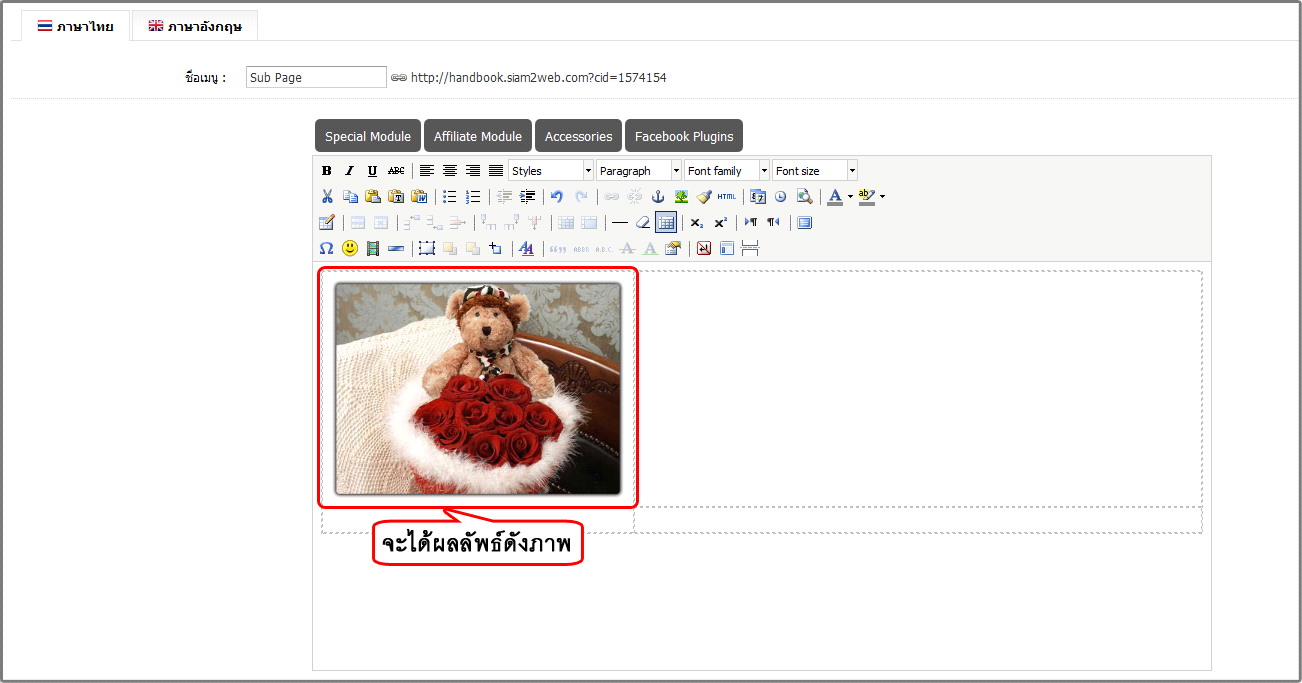1302x683 pixels.
Task: Toggle bold formatting
Action: (327, 171)
